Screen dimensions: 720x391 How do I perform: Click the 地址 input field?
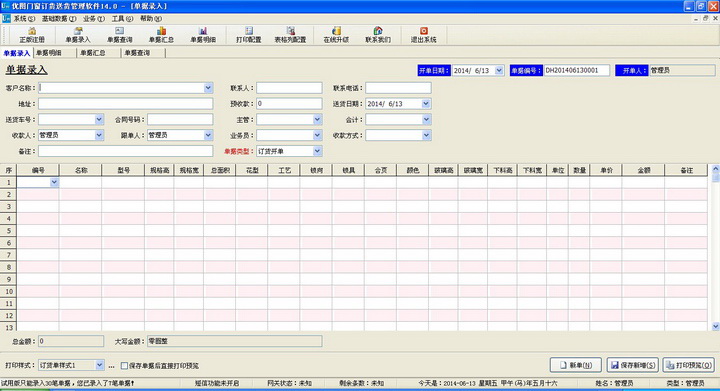[x=126, y=104]
